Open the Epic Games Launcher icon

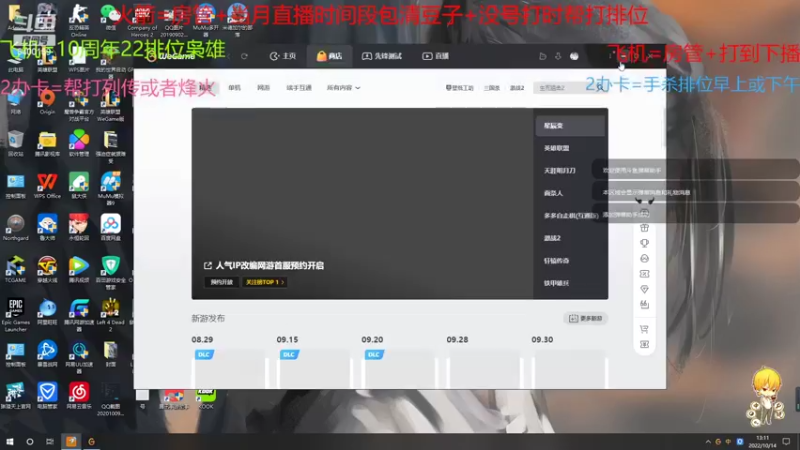click(15, 315)
